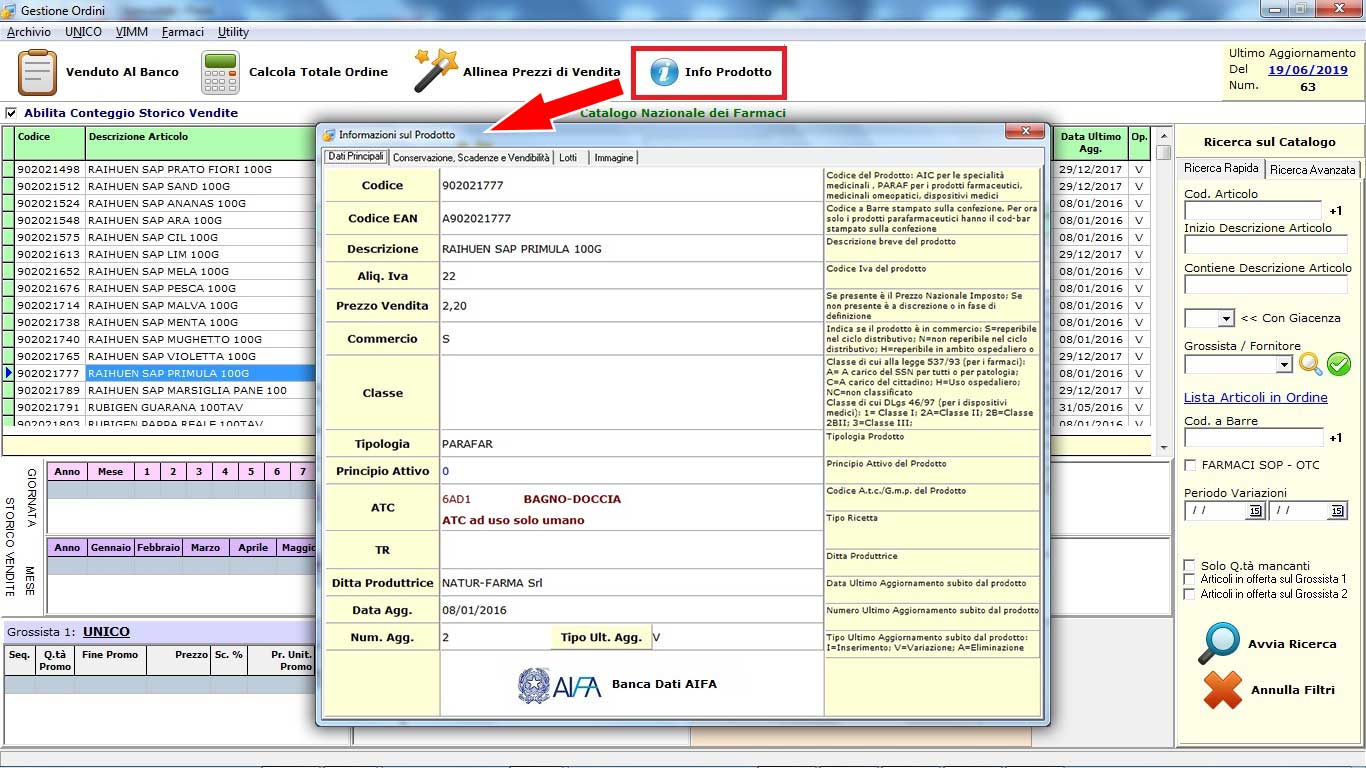Check Articoli in offerta sul Grossista 2

pos(1190,594)
